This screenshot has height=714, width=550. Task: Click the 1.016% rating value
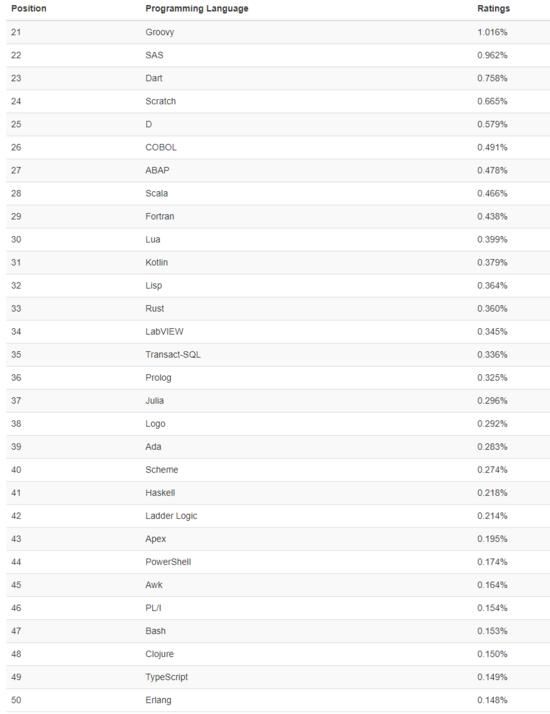pos(492,32)
